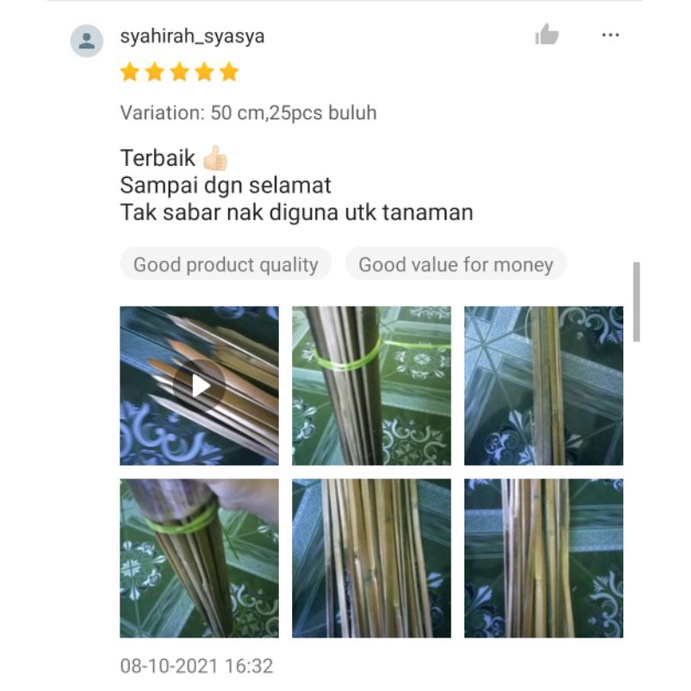The image size is (691, 691).
Task: Select the Good product quality tag
Action: coord(226,264)
